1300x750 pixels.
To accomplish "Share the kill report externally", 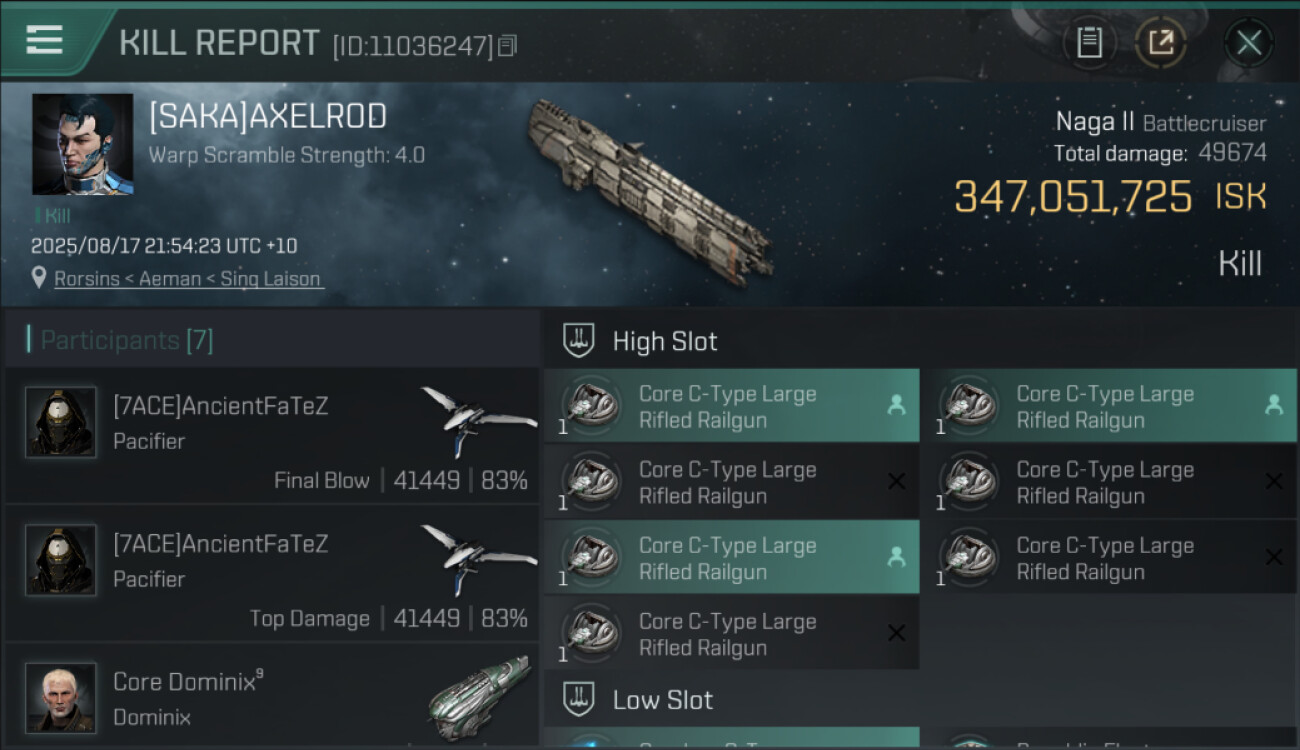I will click(1161, 43).
